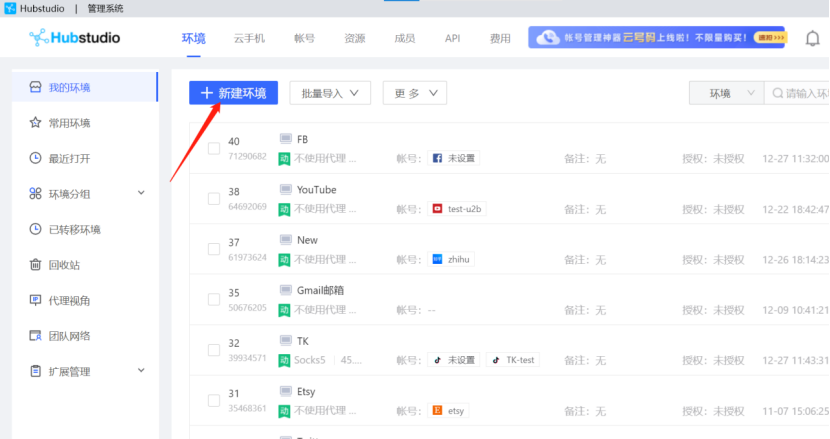Click the clipboard icon beside 扩展管理
Viewport: 830px width, 439px height.
point(35,371)
